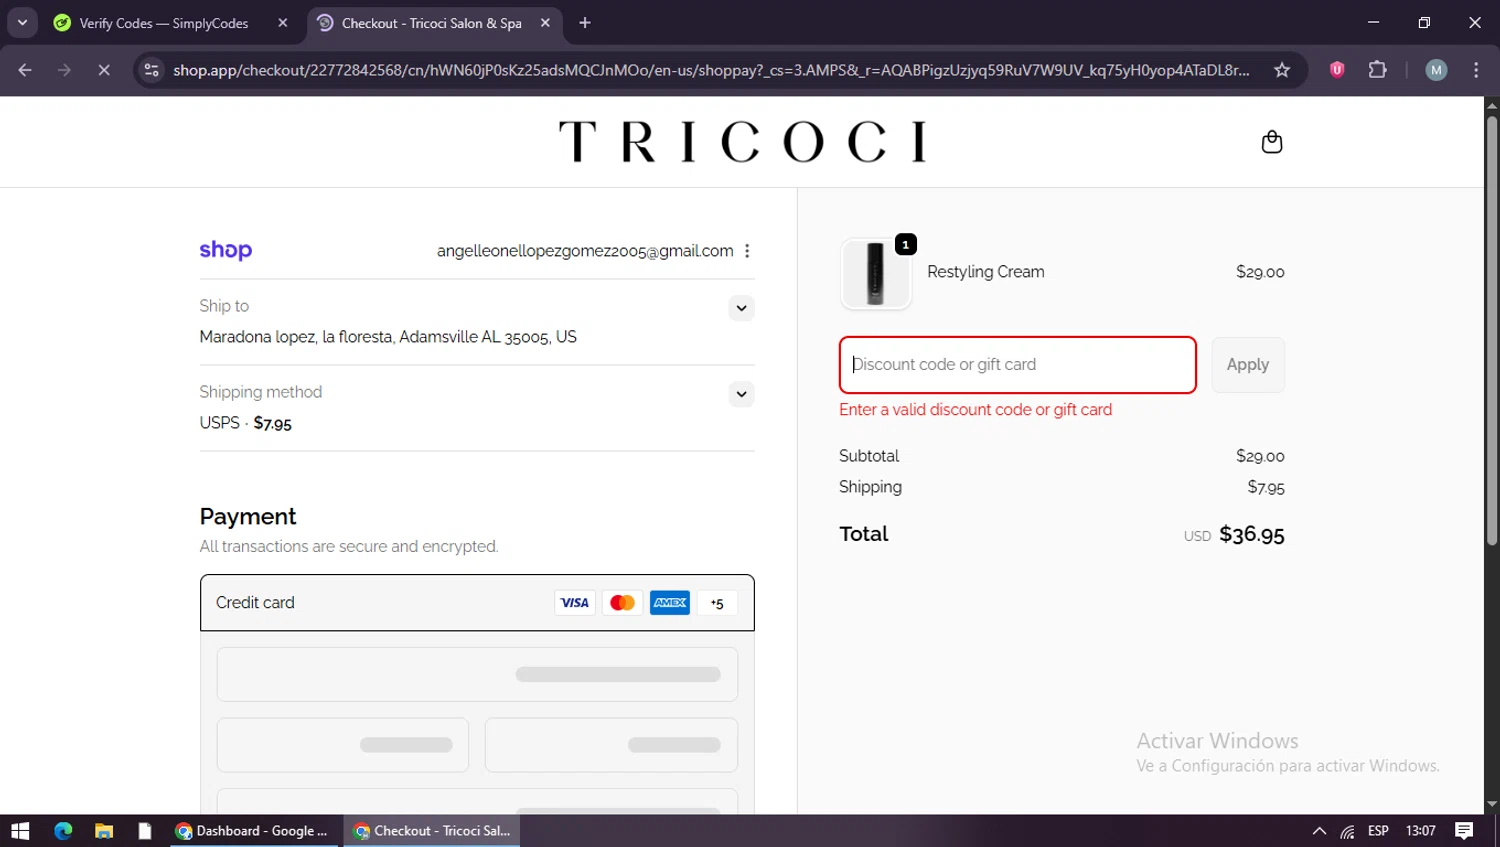Open the Windows Start menu
1500x847 pixels.
pos(20,831)
